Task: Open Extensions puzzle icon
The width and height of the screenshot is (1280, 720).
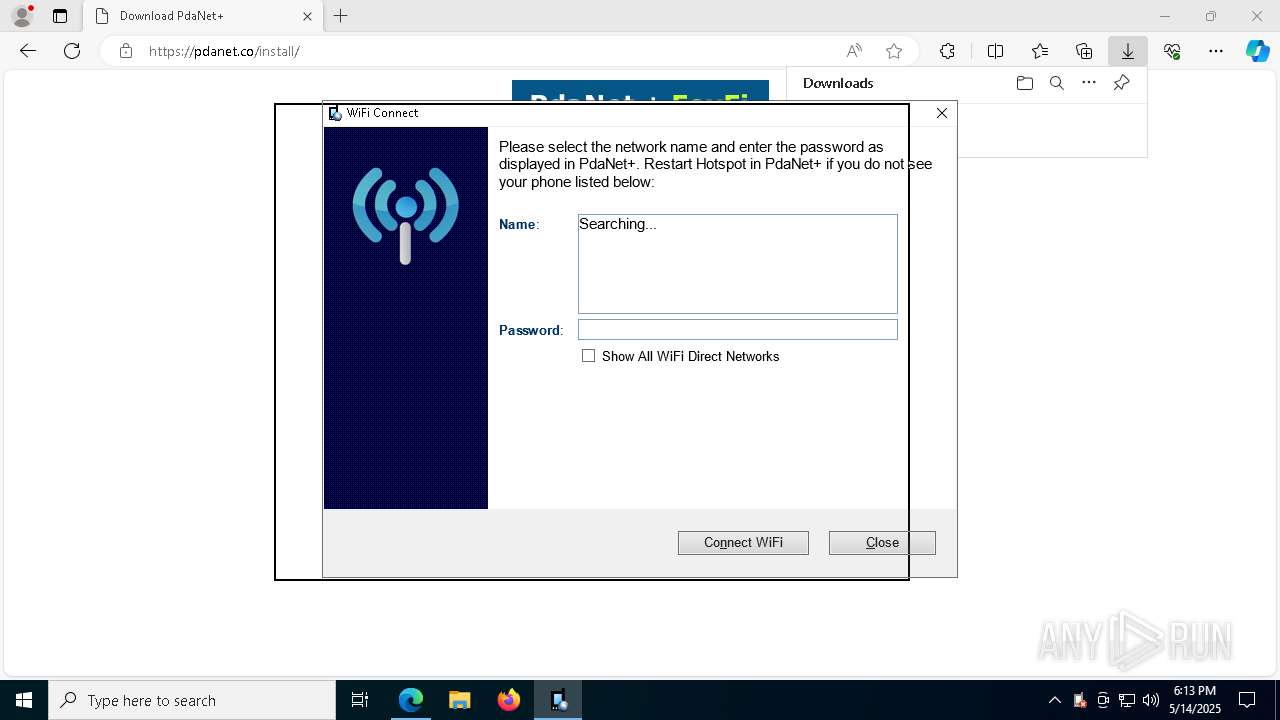Action: [x=947, y=51]
